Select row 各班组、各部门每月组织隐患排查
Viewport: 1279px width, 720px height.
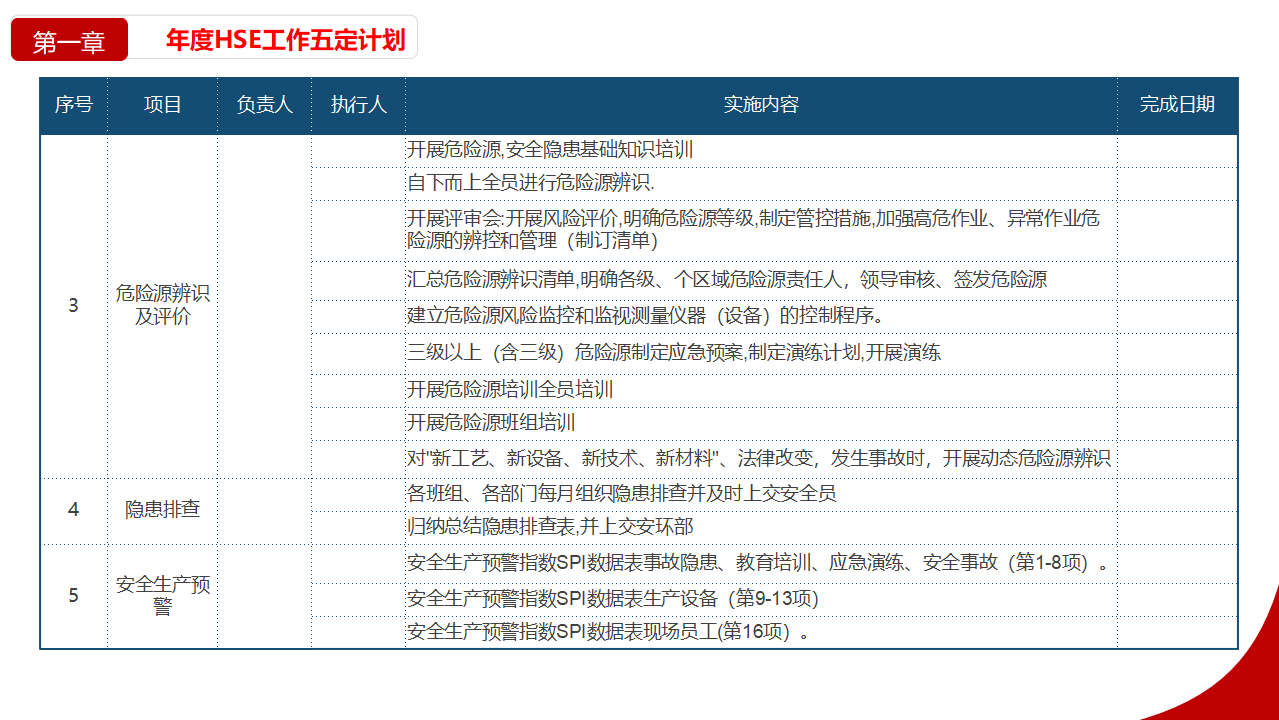[761, 493]
